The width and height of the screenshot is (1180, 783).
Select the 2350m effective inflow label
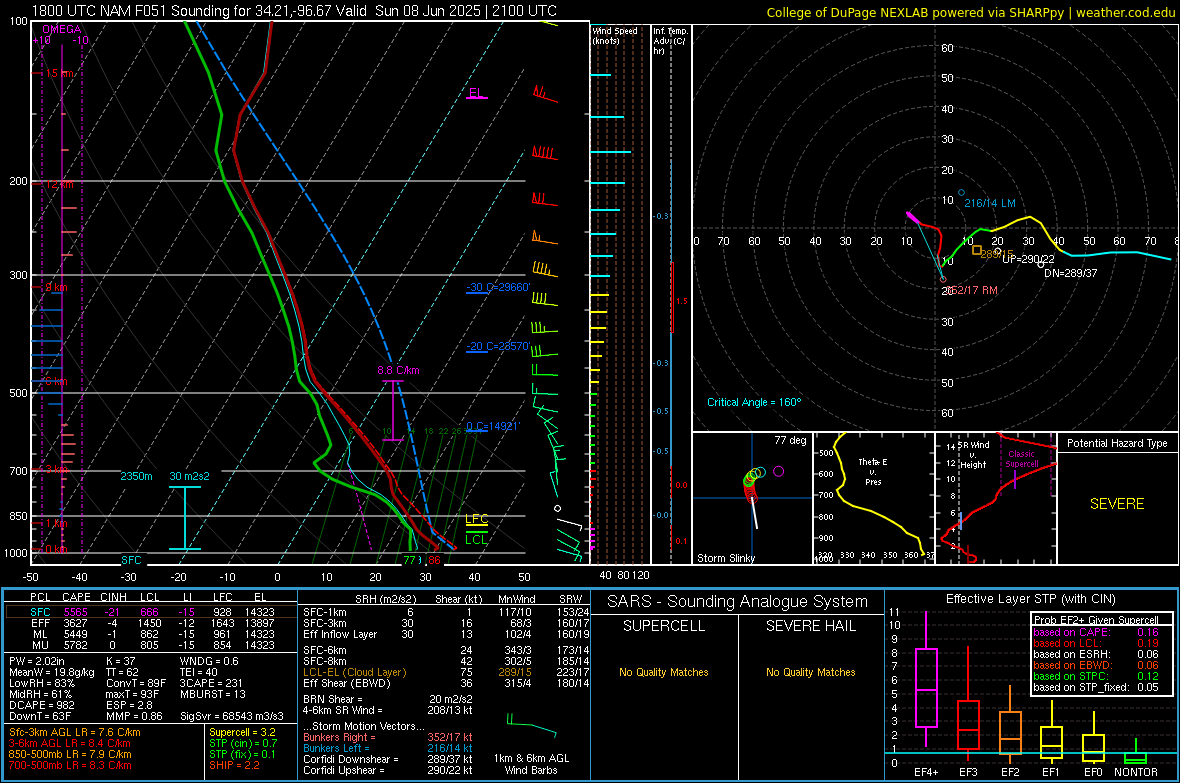point(136,476)
